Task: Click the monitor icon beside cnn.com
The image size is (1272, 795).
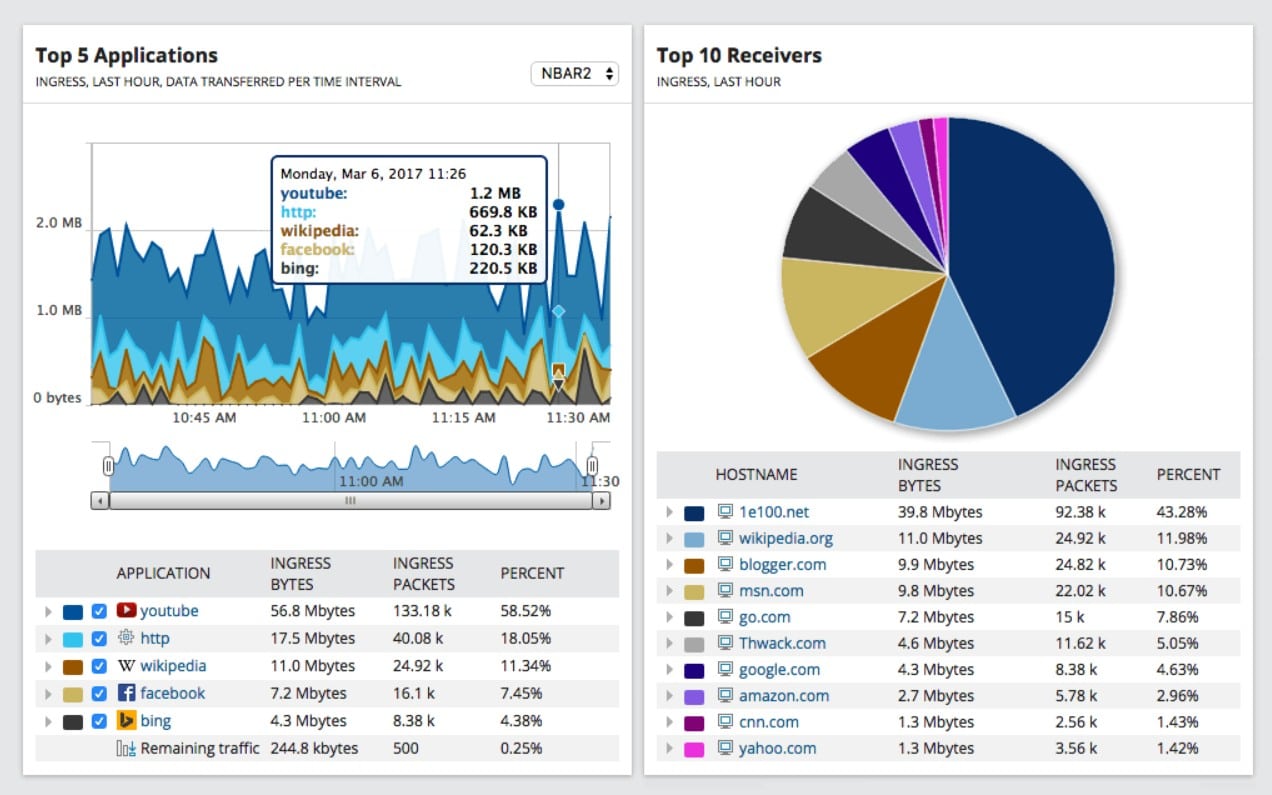Action: (725, 722)
